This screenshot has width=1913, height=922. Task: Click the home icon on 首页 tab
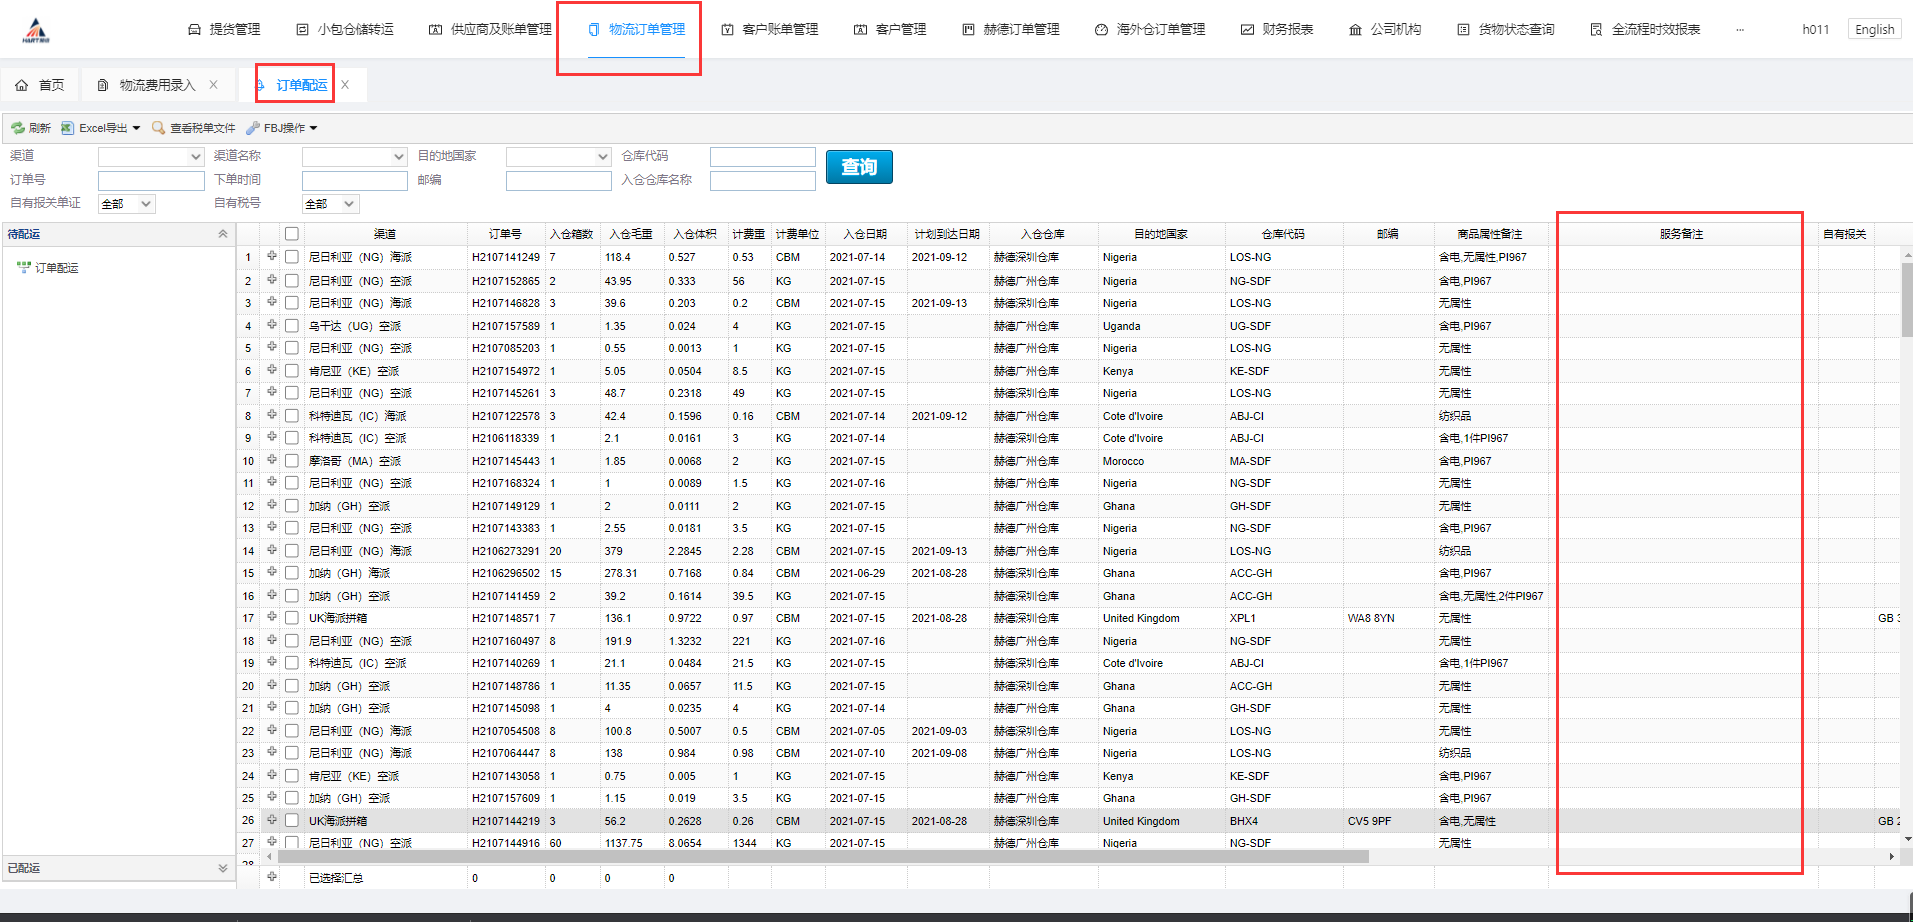[22, 86]
